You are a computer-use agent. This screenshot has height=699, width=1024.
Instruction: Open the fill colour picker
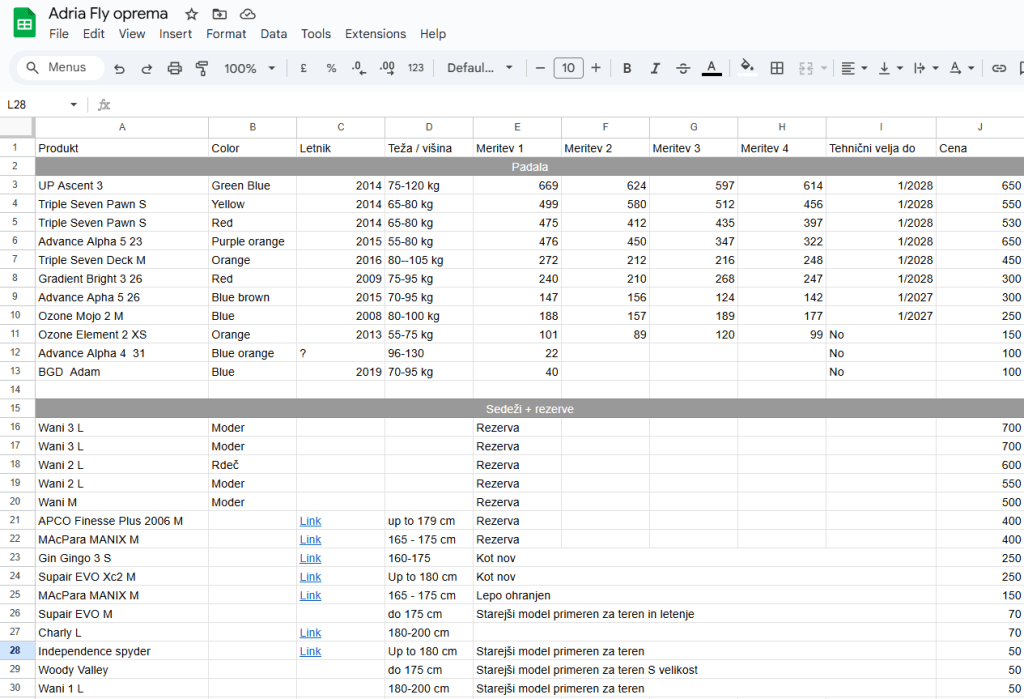point(746,68)
